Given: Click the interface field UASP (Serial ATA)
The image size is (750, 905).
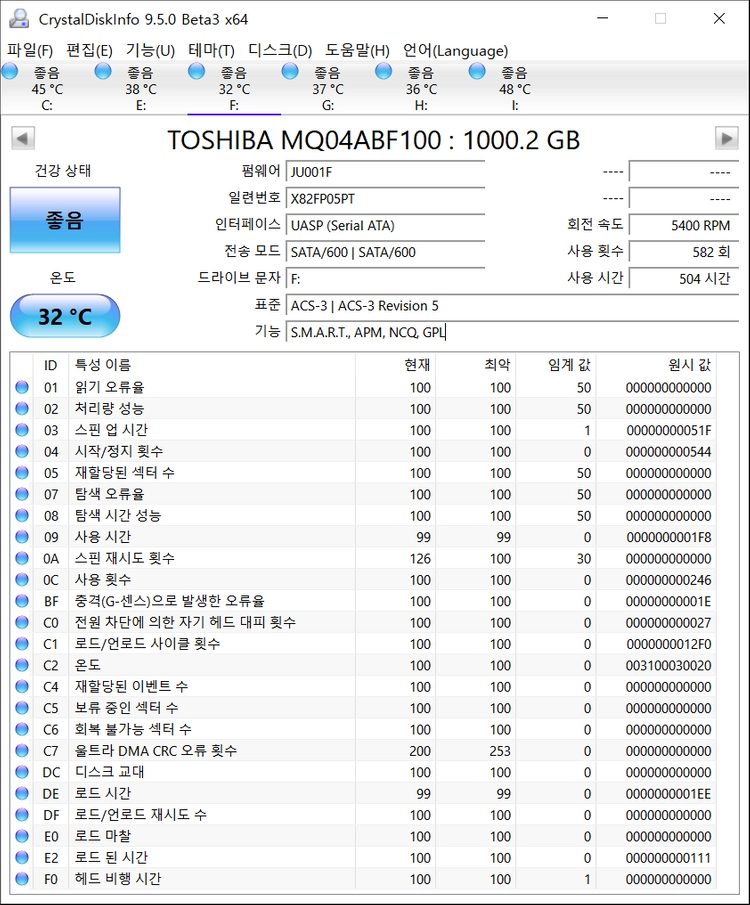Looking at the screenshot, I should pos(385,225).
